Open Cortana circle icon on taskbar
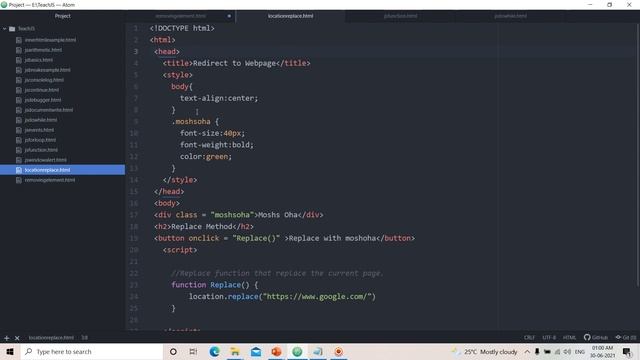The width and height of the screenshot is (640, 360). pos(173,351)
